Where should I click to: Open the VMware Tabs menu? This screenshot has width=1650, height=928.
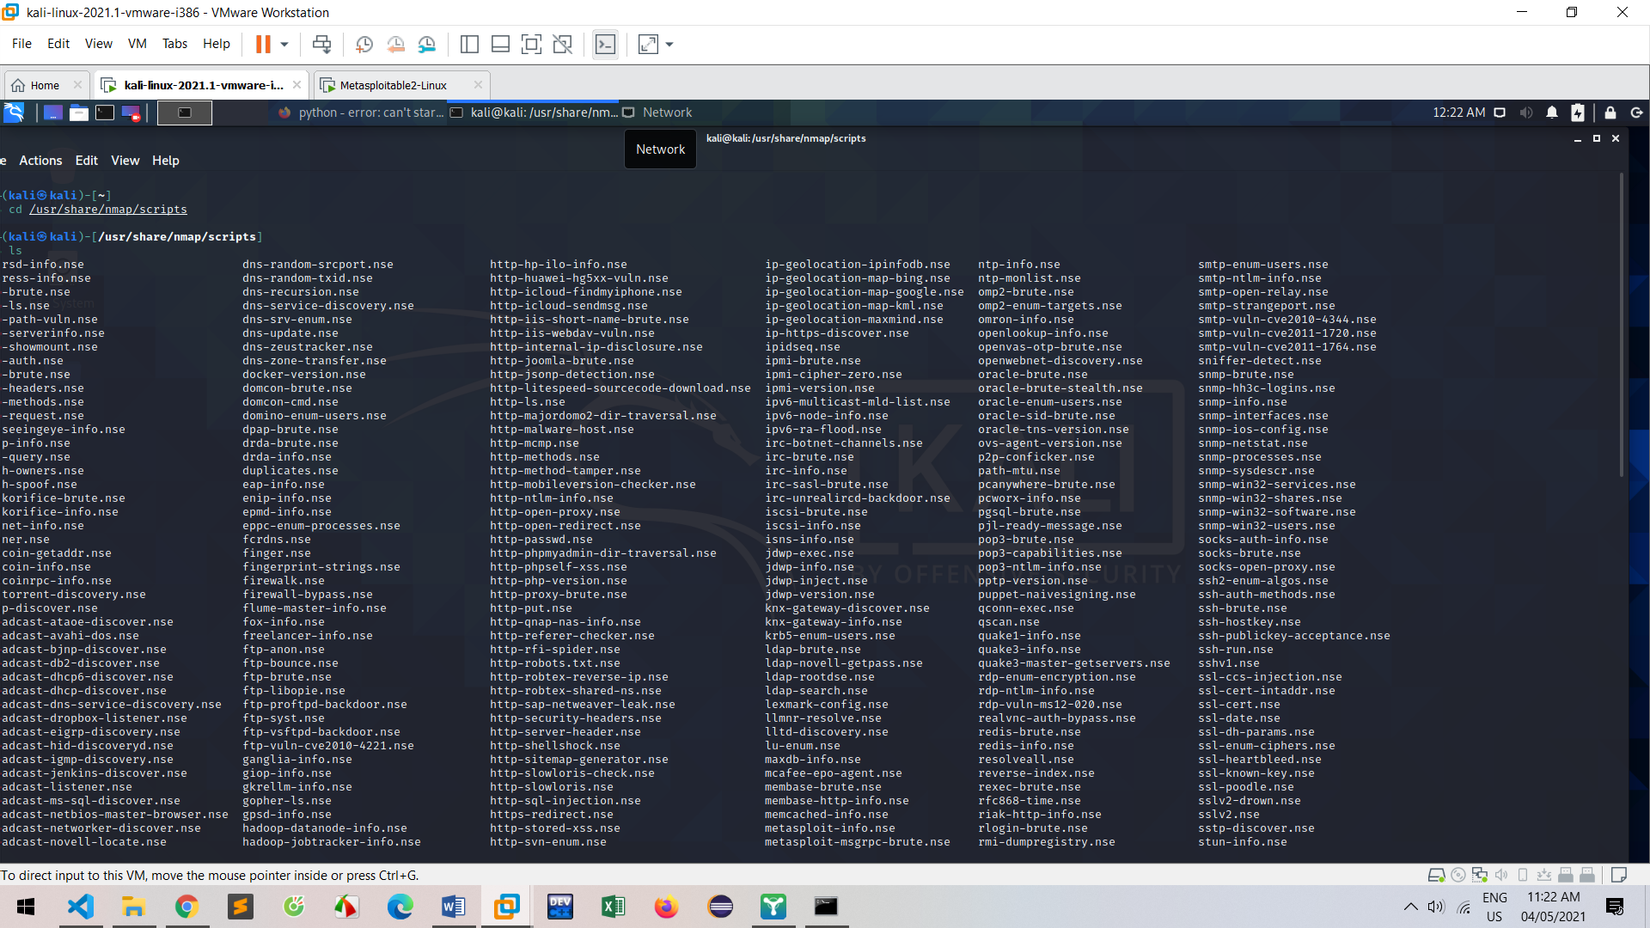point(174,44)
